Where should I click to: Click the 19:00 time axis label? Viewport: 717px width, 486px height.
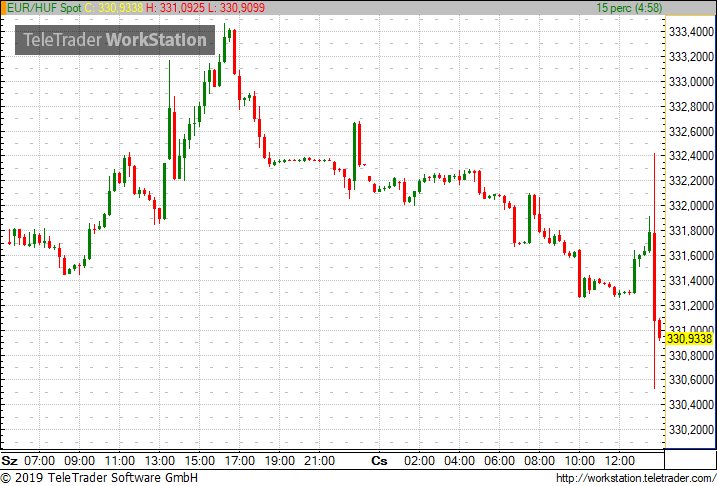point(279,460)
